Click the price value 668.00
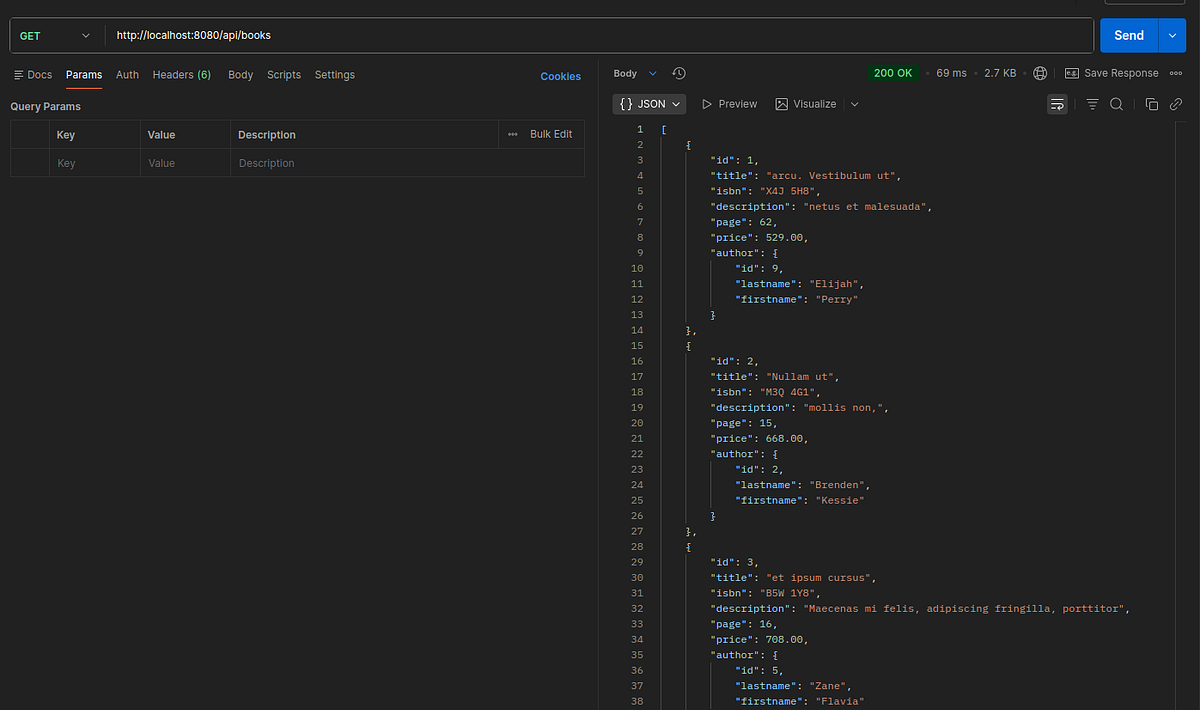The width and height of the screenshot is (1200, 710). click(784, 438)
